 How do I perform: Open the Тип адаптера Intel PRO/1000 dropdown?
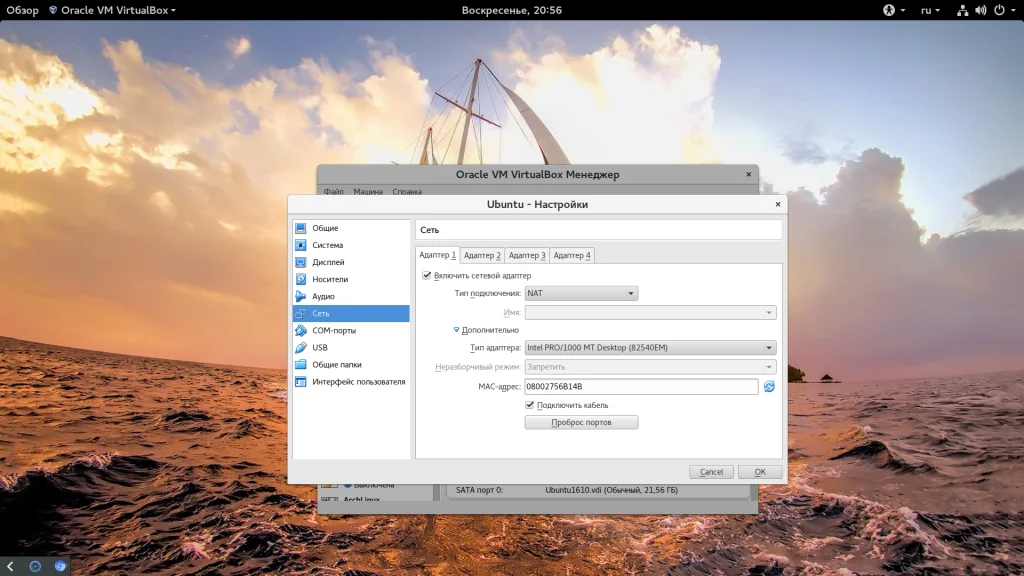coord(650,347)
